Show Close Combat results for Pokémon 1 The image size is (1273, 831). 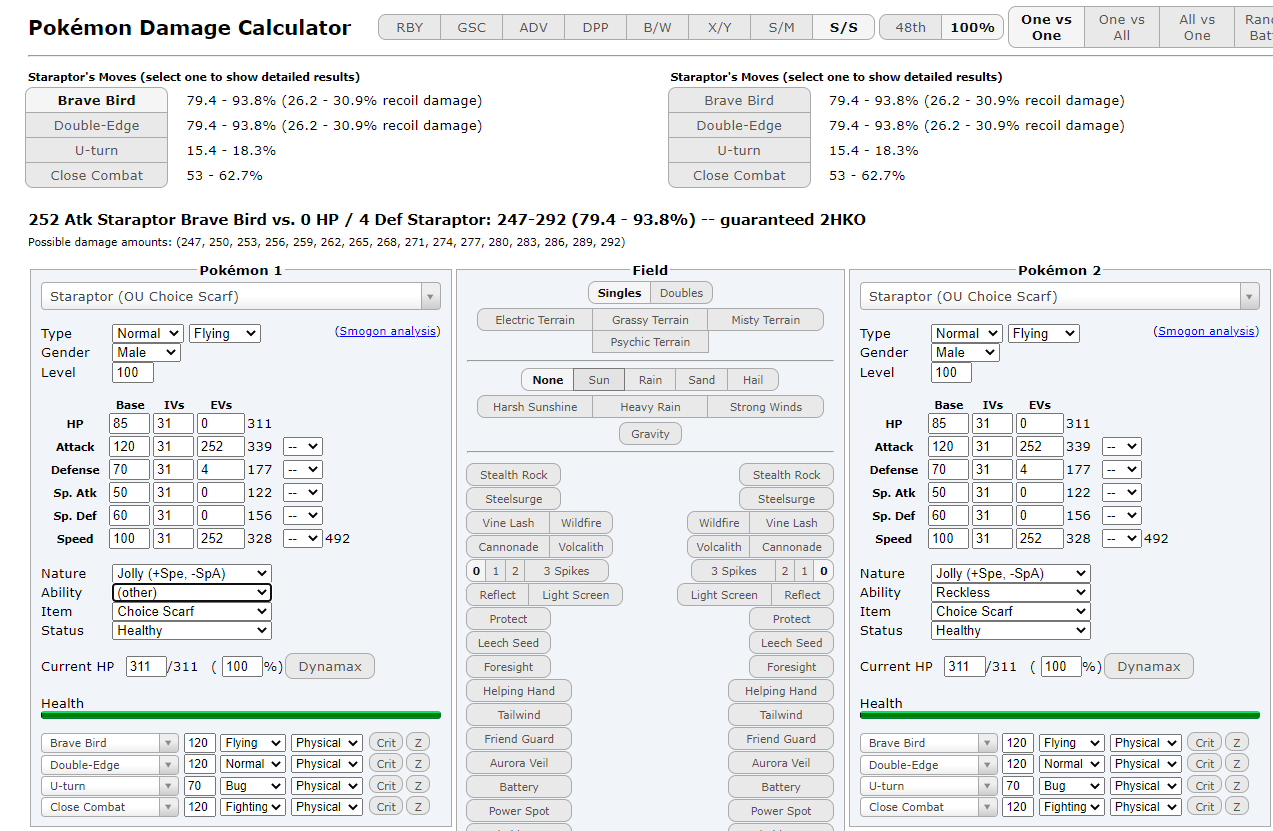(x=97, y=175)
